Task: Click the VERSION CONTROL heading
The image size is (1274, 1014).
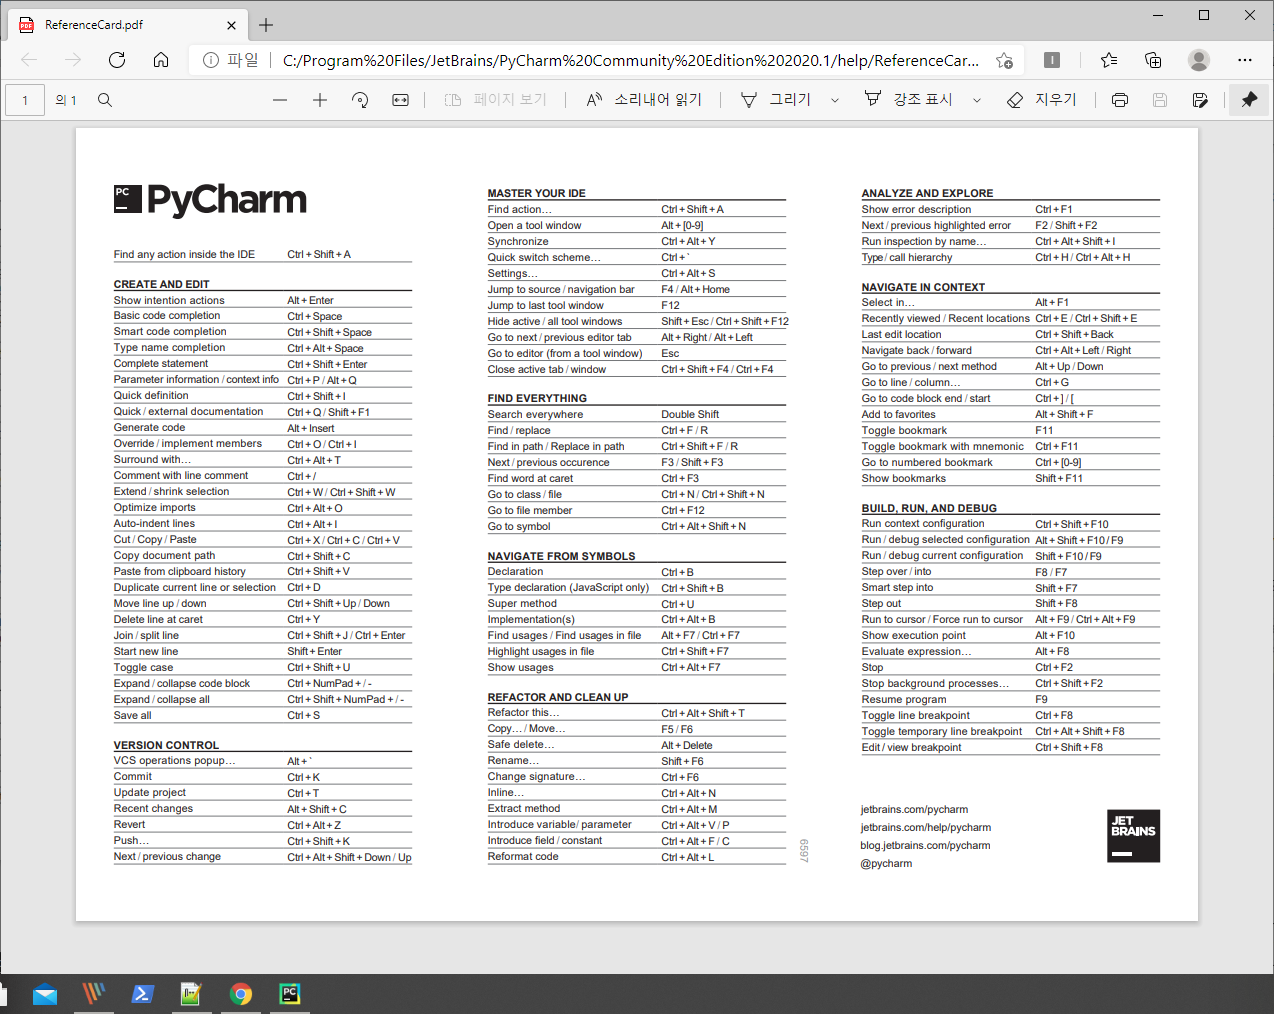Action: 166,745
